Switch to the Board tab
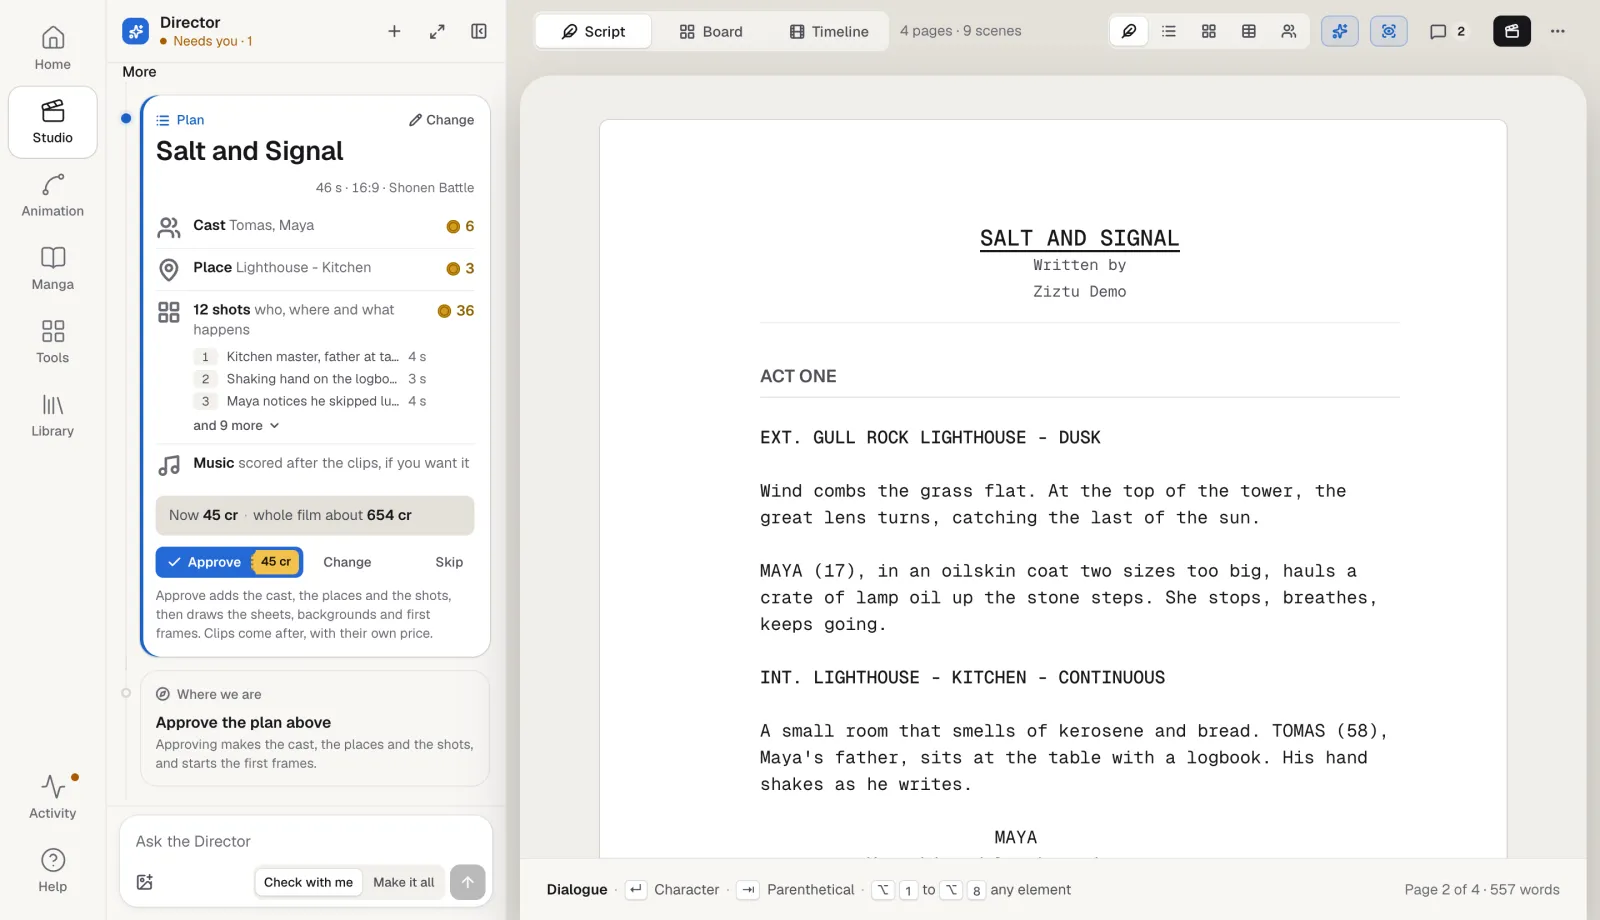This screenshot has width=1600, height=920. coord(711,31)
